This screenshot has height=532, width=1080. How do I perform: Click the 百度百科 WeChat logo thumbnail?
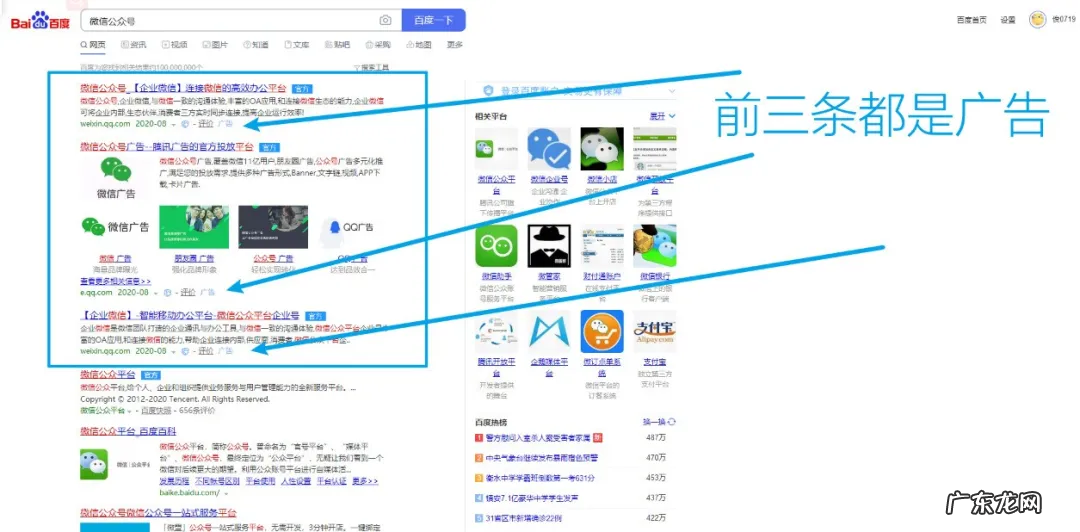pyautogui.click(x=94, y=464)
